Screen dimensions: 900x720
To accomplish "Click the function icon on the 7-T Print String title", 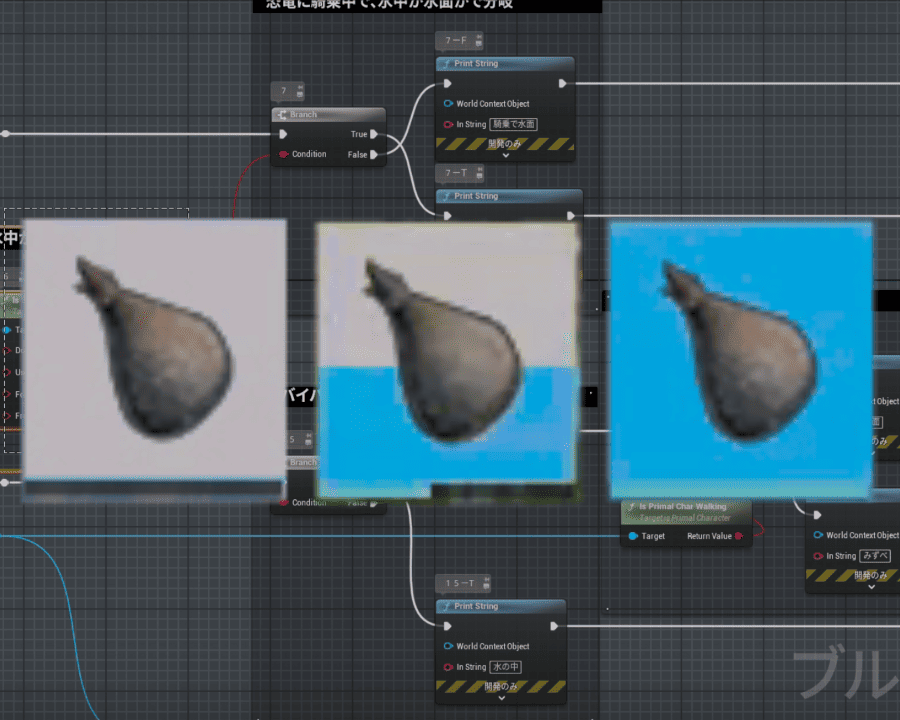I will point(446,196).
